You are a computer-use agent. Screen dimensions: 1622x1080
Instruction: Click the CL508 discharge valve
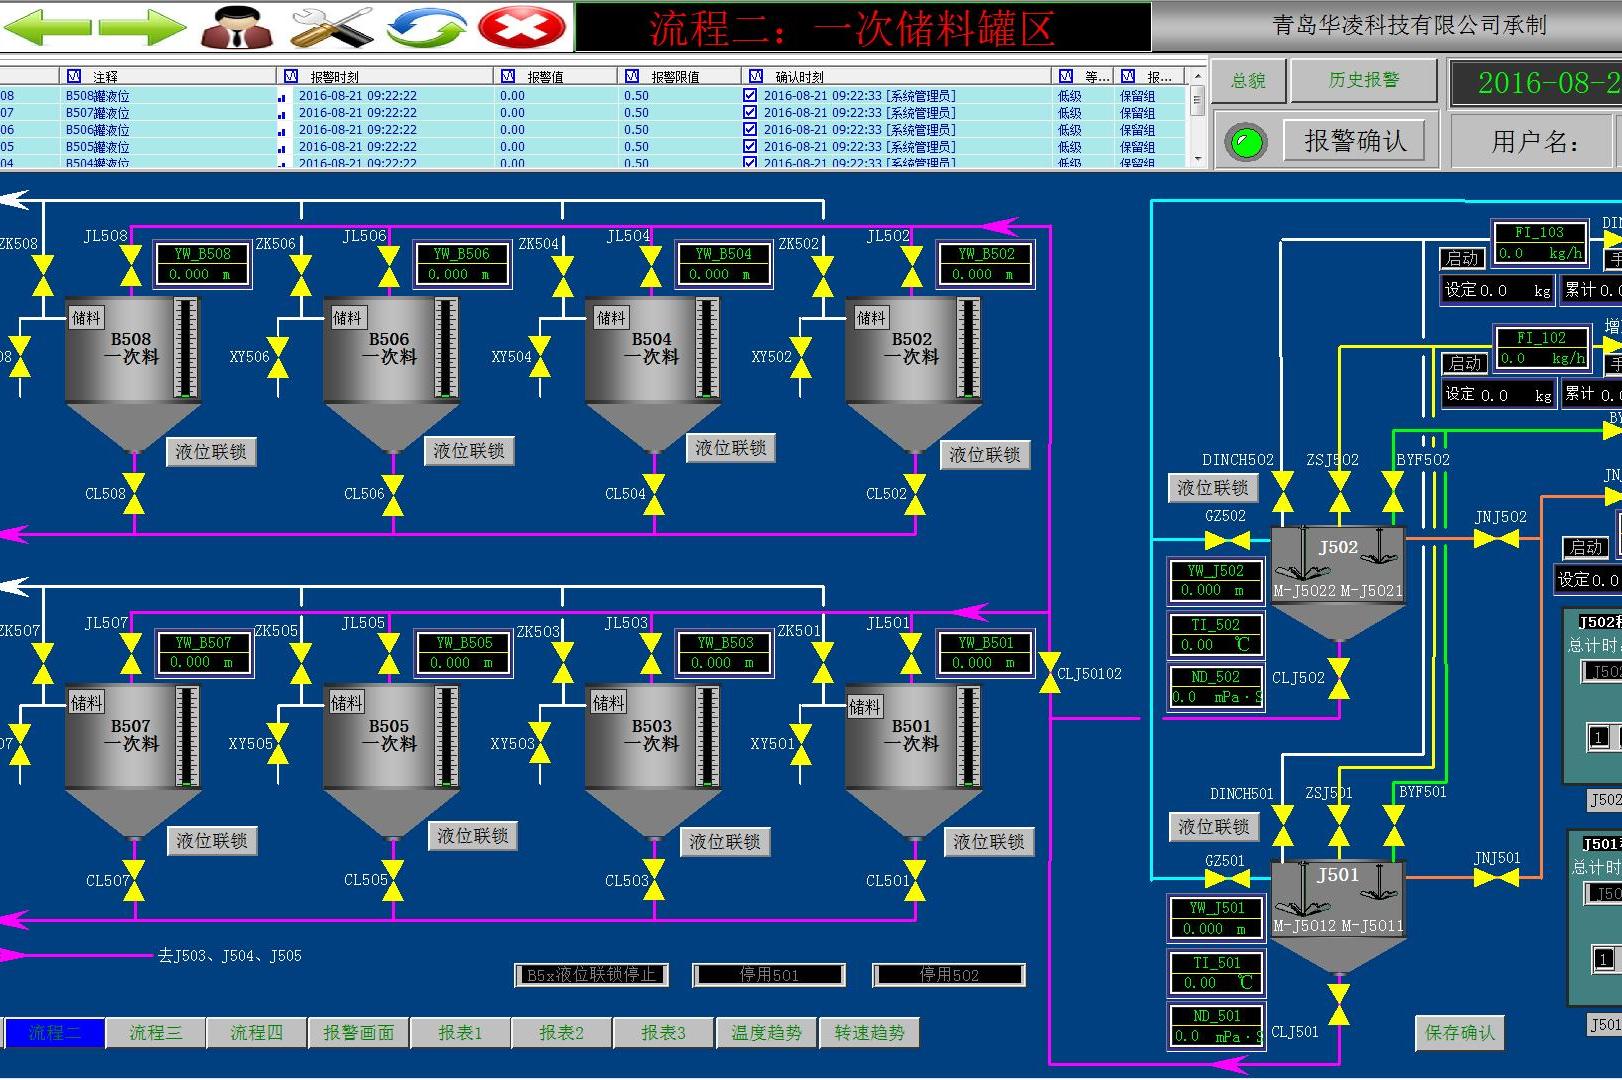coord(133,493)
